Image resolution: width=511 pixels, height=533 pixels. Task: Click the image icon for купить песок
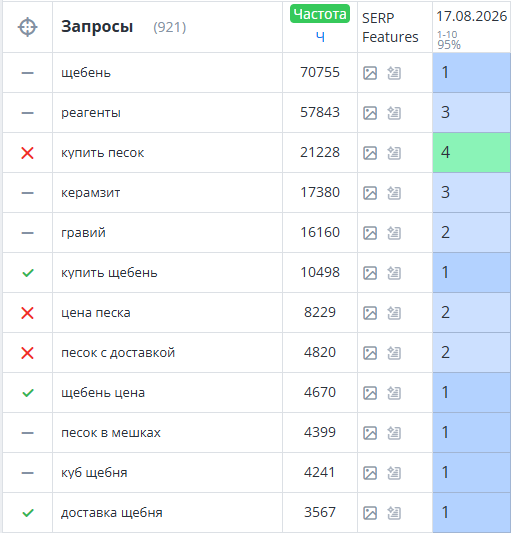point(370,153)
